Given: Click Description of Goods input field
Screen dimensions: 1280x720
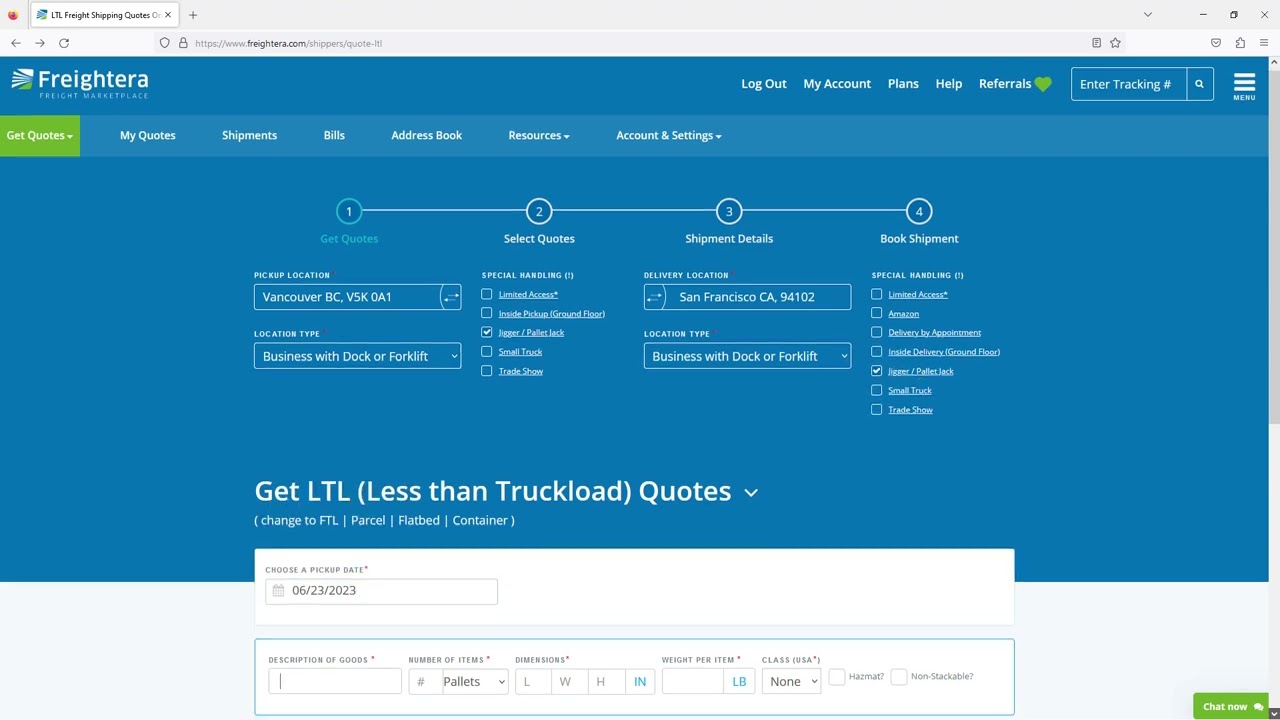Looking at the screenshot, I should 335,682.
